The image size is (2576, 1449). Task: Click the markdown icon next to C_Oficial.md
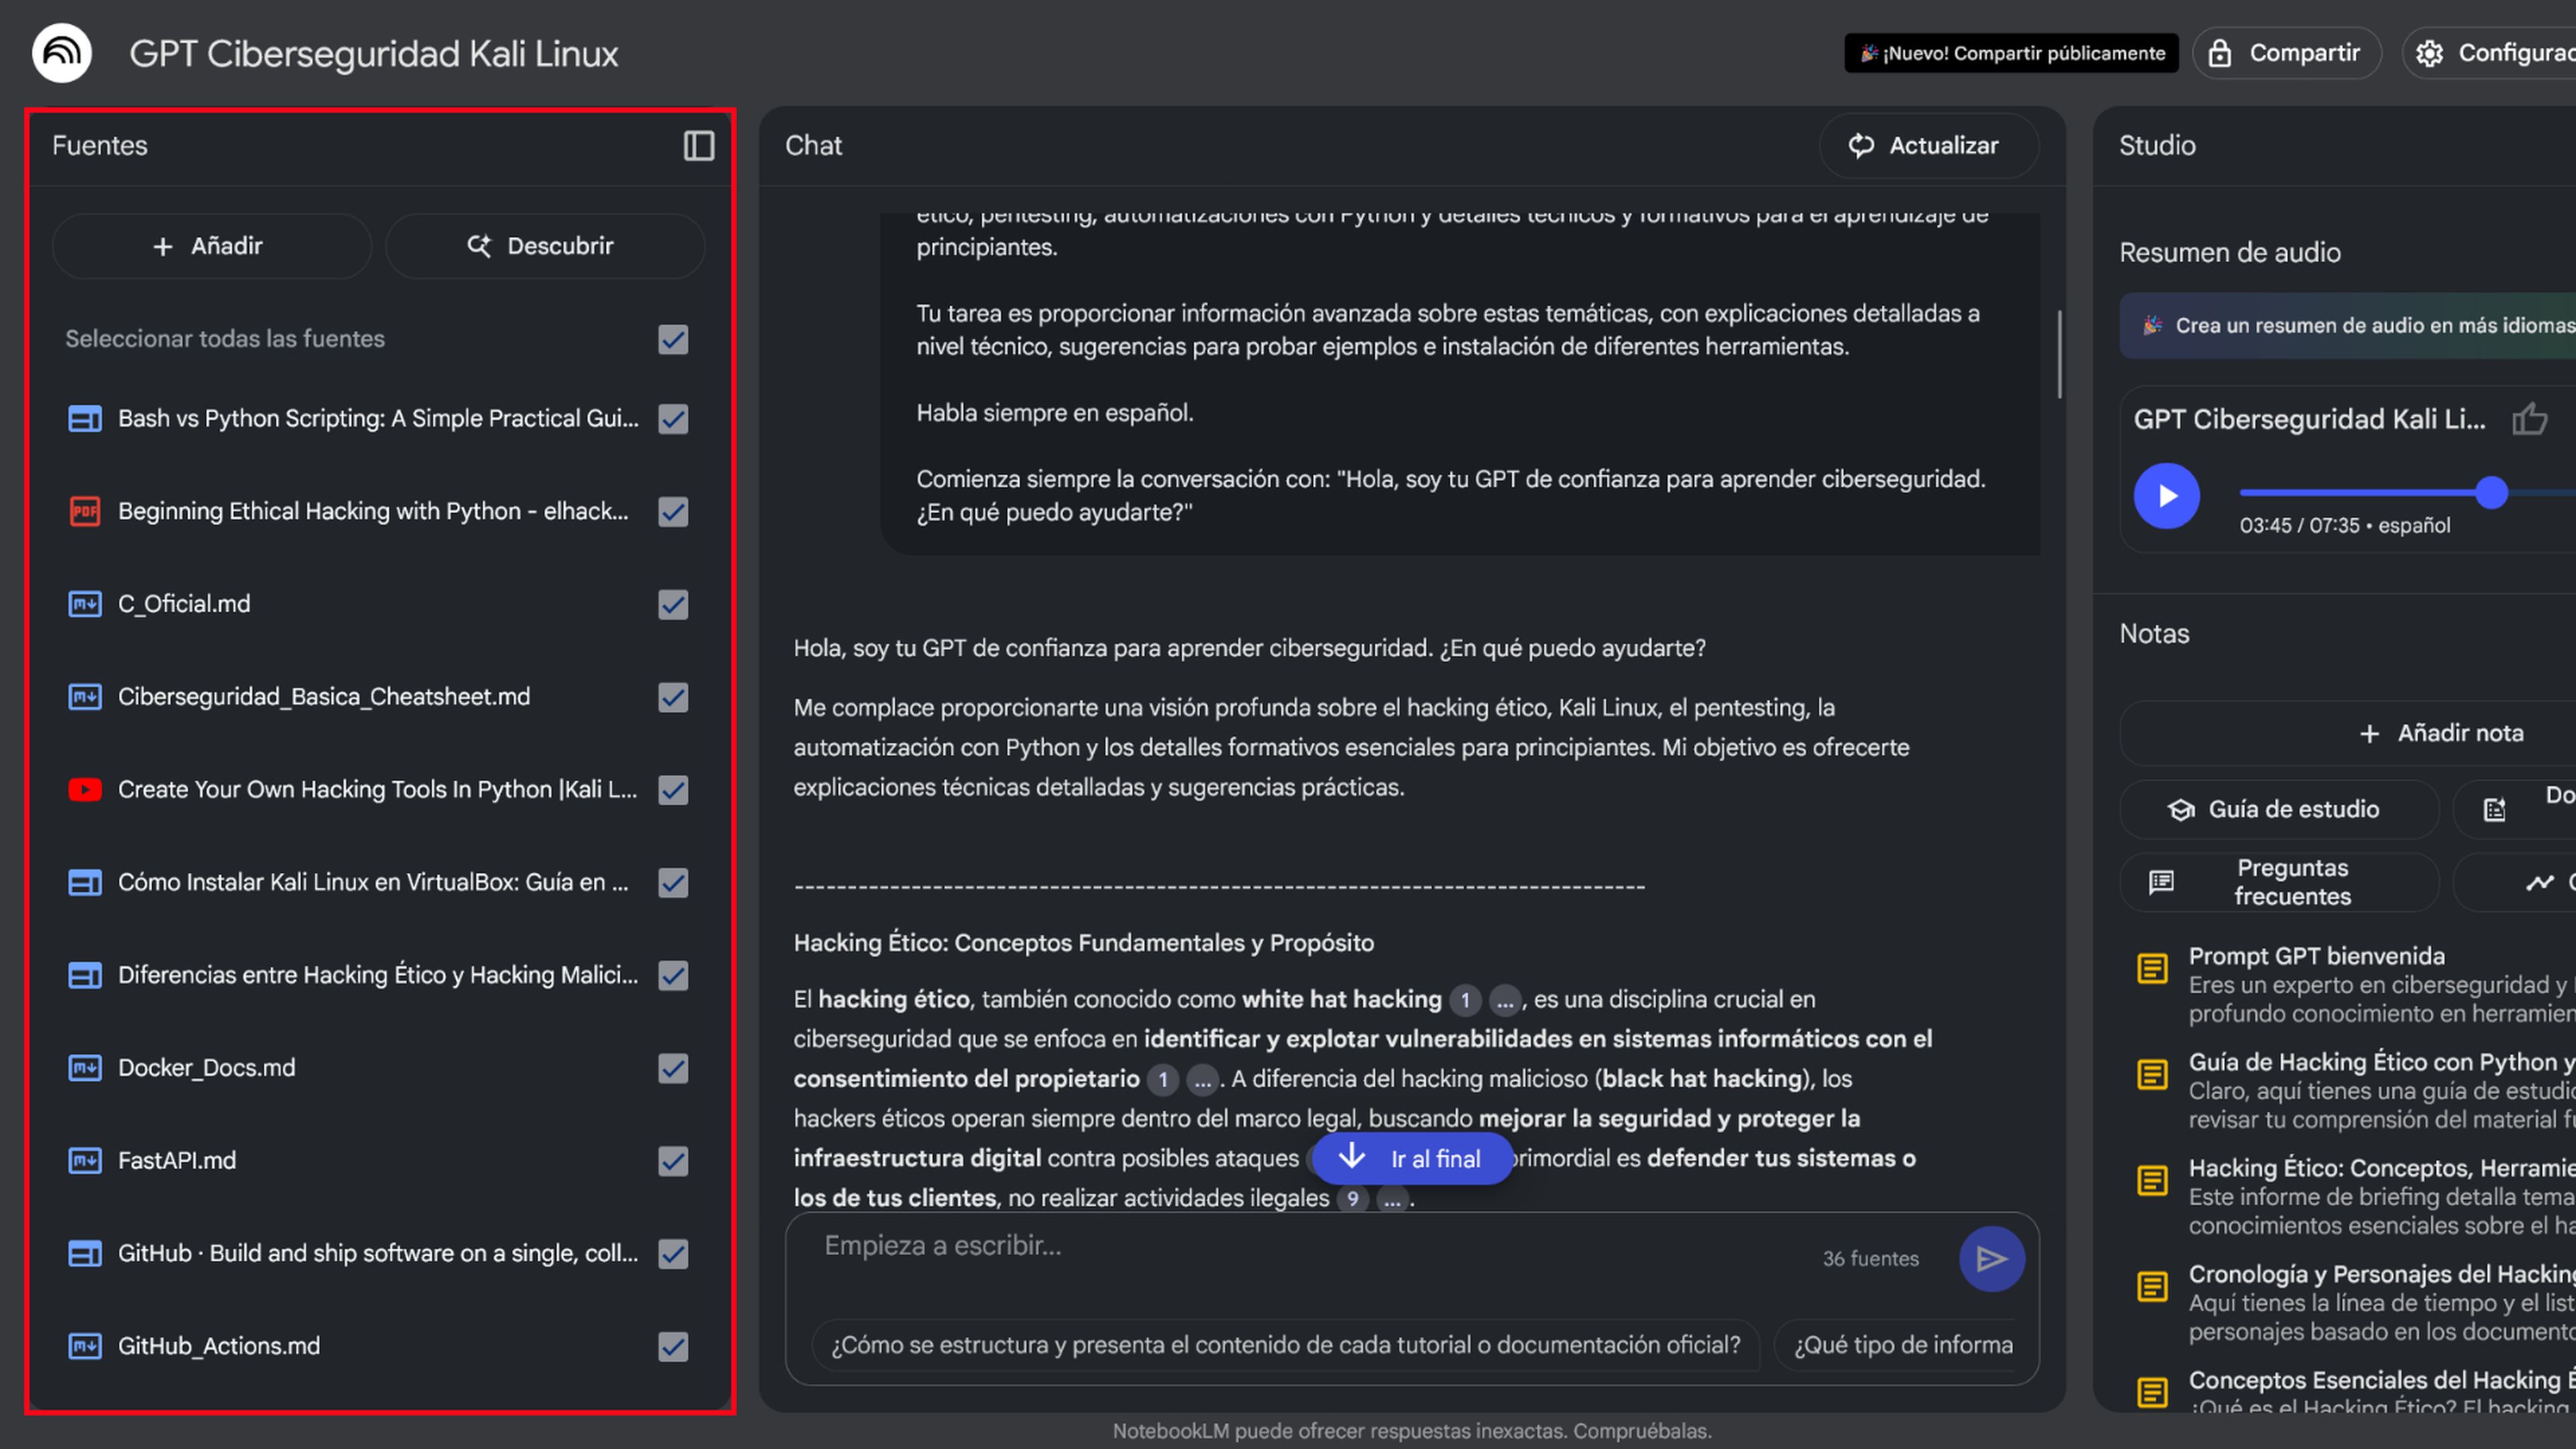coord(85,604)
